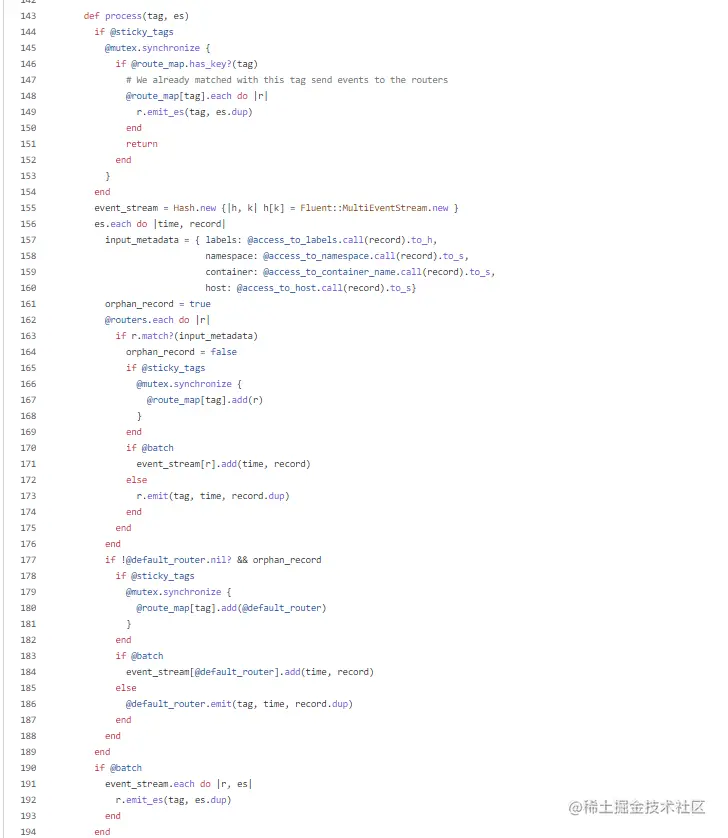Viewport: 728px width, 838px height.
Task: Click 'r.emit_es(tag, es.dup)' on line 149
Action: (195, 112)
